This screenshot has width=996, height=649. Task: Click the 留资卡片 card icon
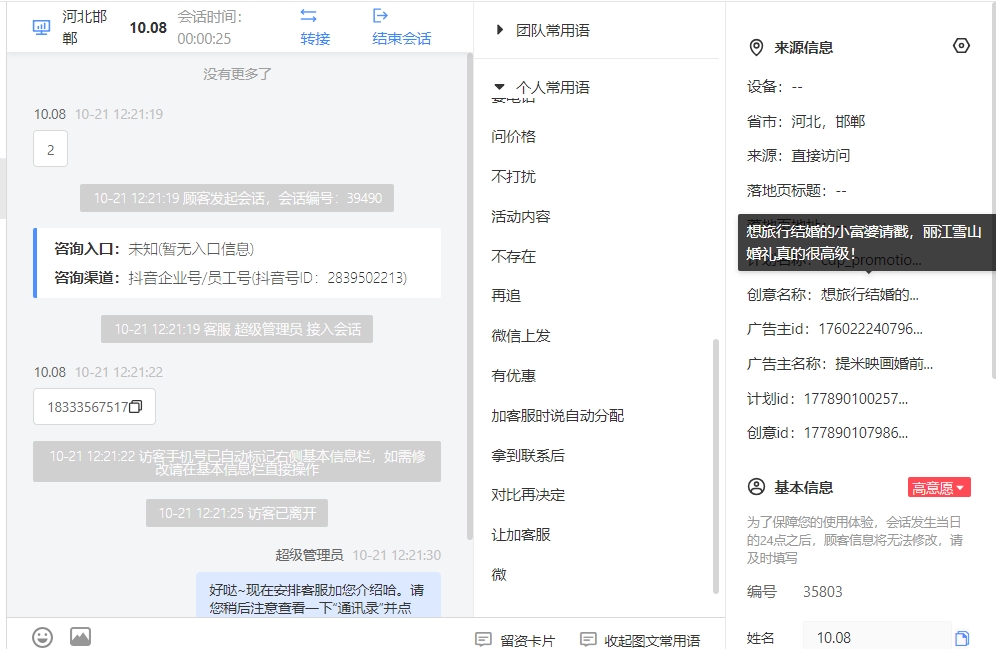click(x=483, y=639)
